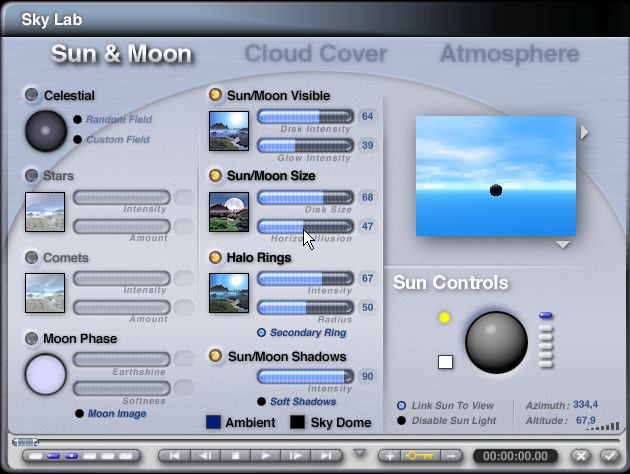Click the yellow key icon

pyautogui.click(x=419, y=455)
